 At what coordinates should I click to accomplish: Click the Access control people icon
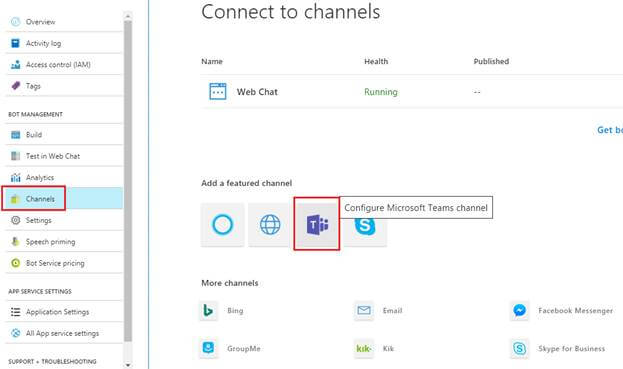click(15, 65)
